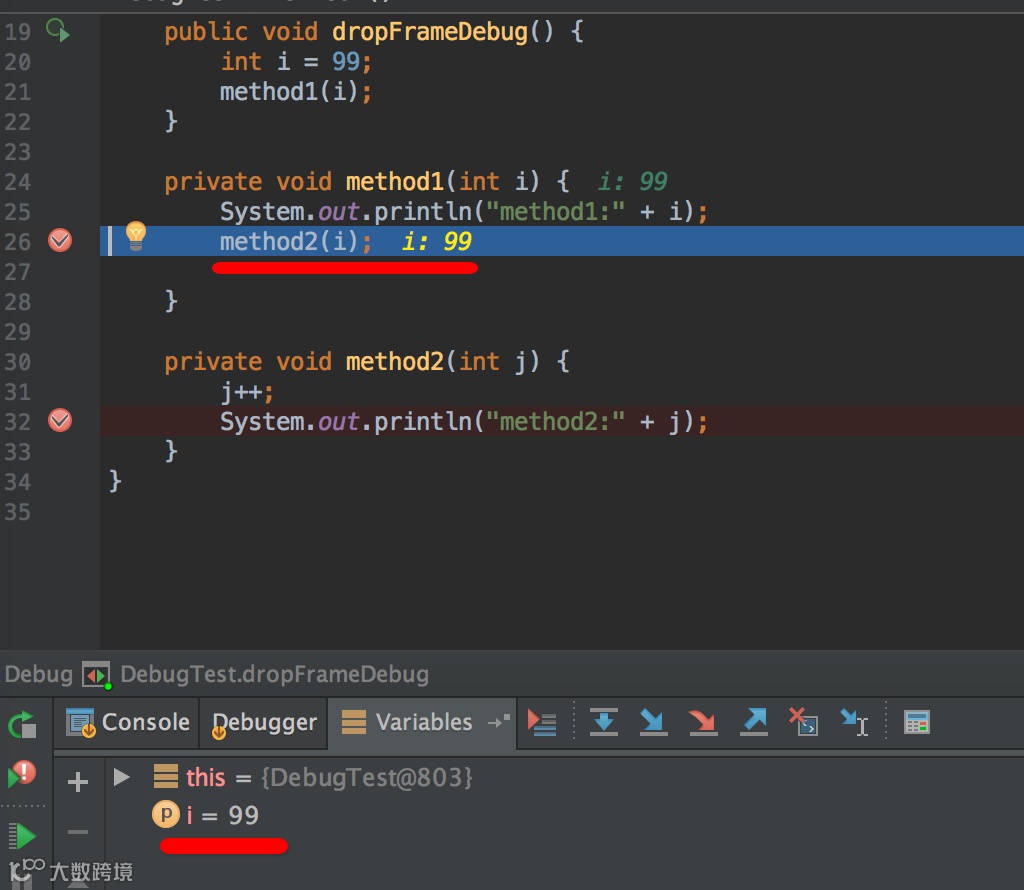The height and width of the screenshot is (890, 1024).
Task: Click the green Resume Program icon
Action: 22,836
